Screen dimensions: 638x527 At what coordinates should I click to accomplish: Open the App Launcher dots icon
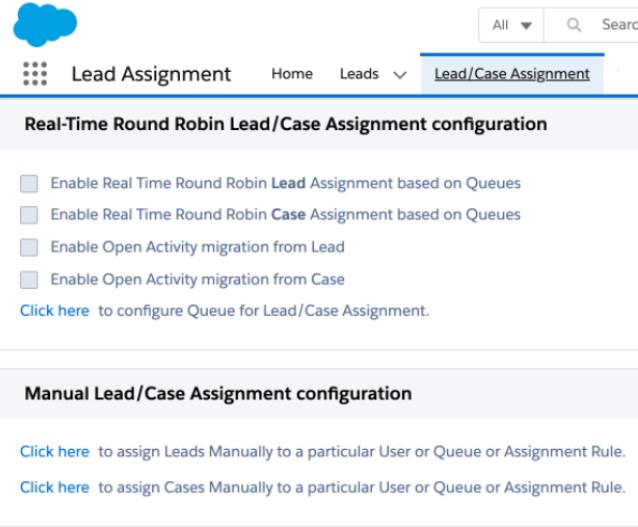tap(35, 74)
